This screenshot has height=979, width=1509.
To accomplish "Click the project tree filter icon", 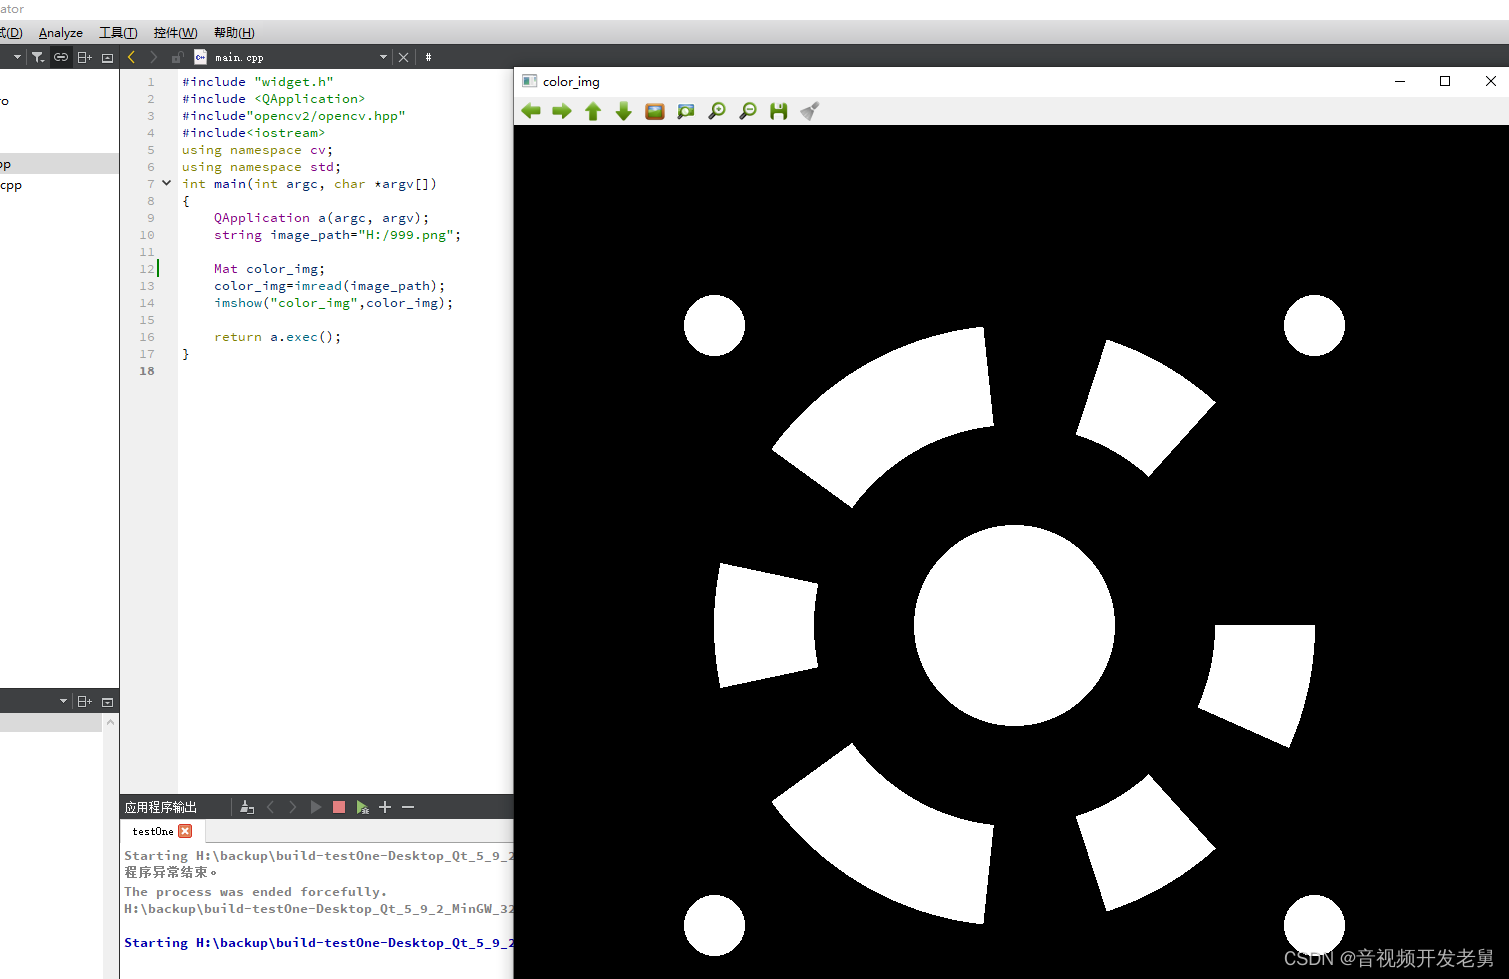I will [x=38, y=57].
